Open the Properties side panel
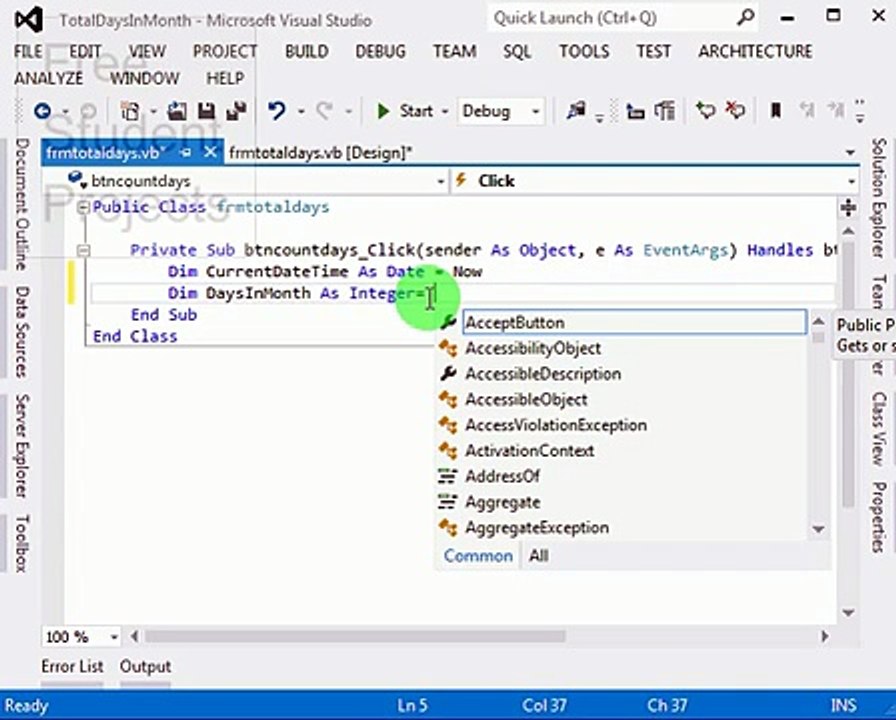This screenshot has height=720, width=896. (879, 518)
